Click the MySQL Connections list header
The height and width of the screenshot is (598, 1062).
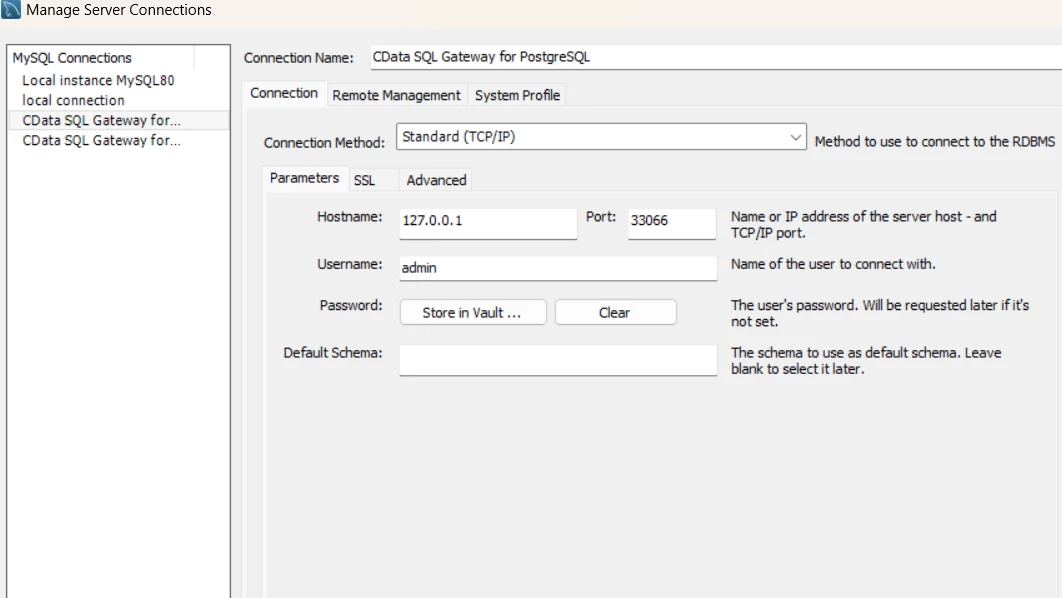click(x=102, y=58)
